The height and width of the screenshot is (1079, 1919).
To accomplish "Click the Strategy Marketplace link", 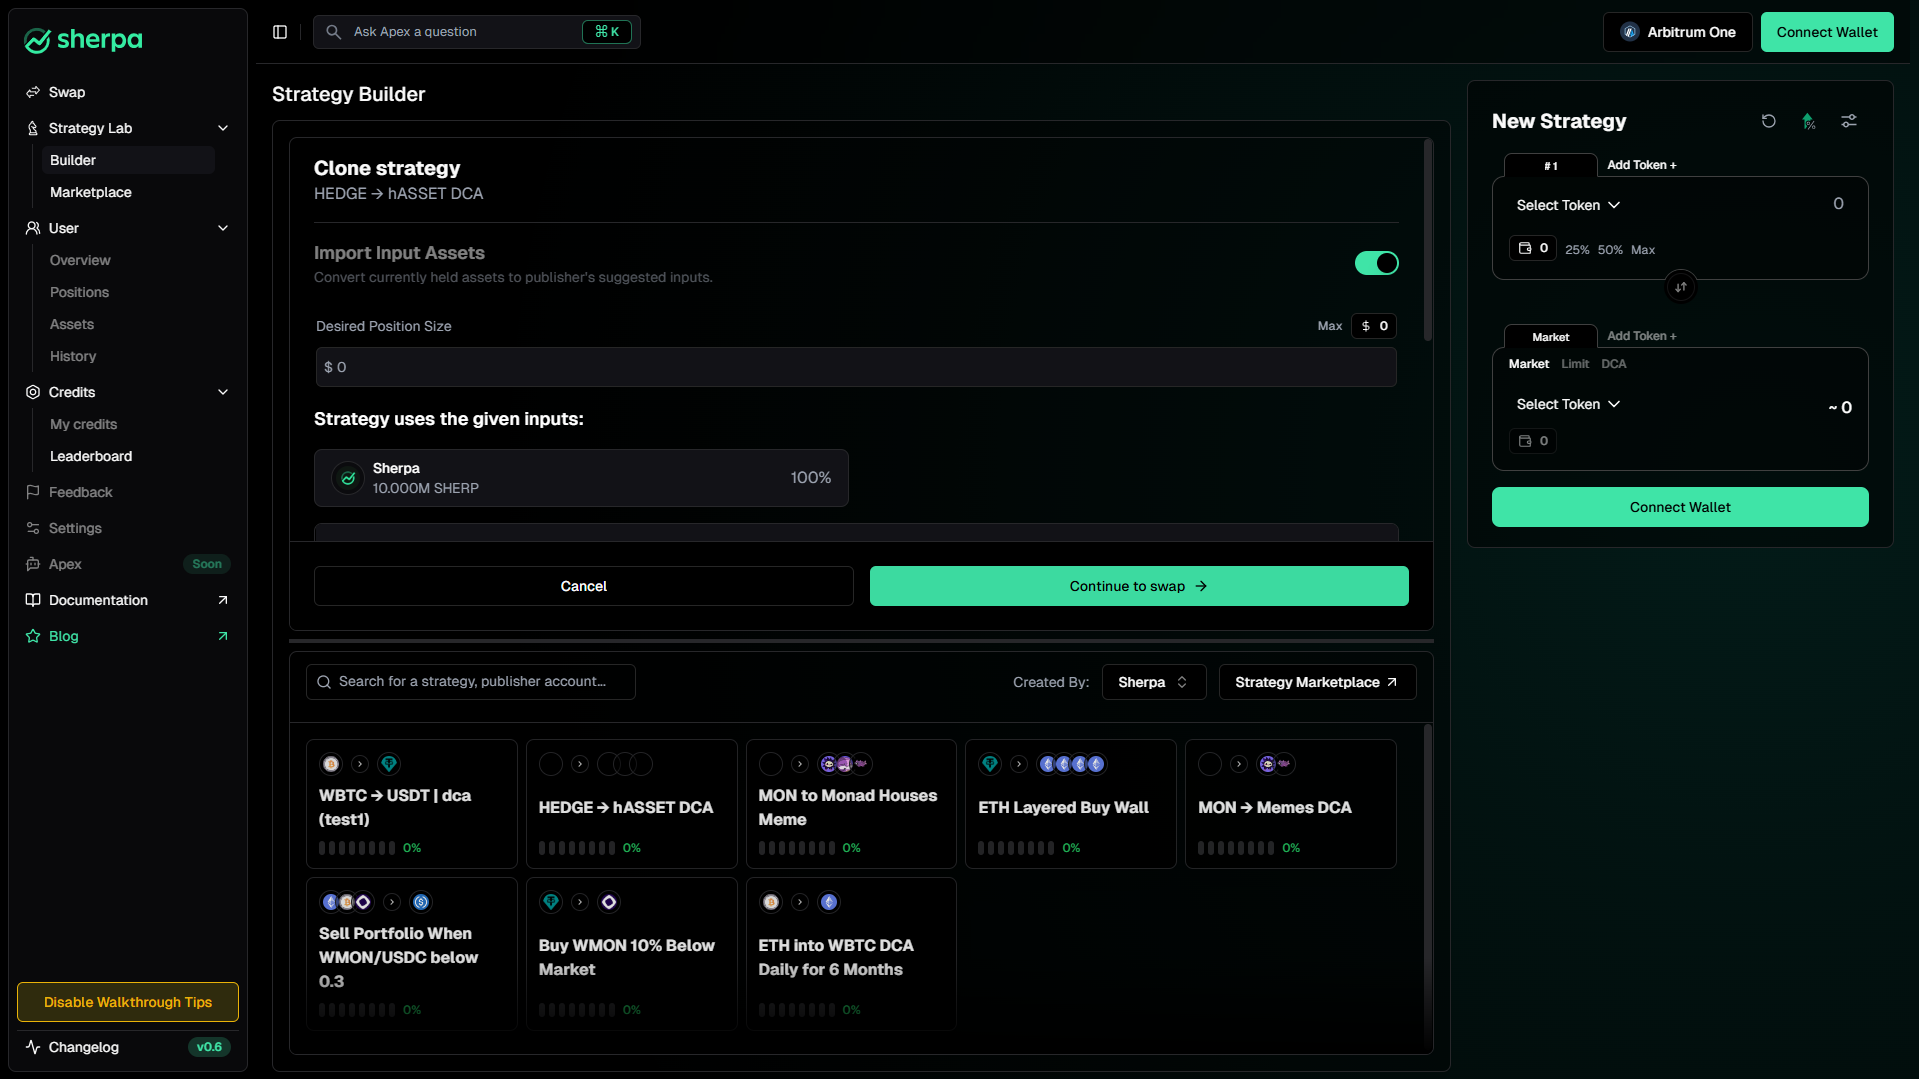I will 1316,682.
